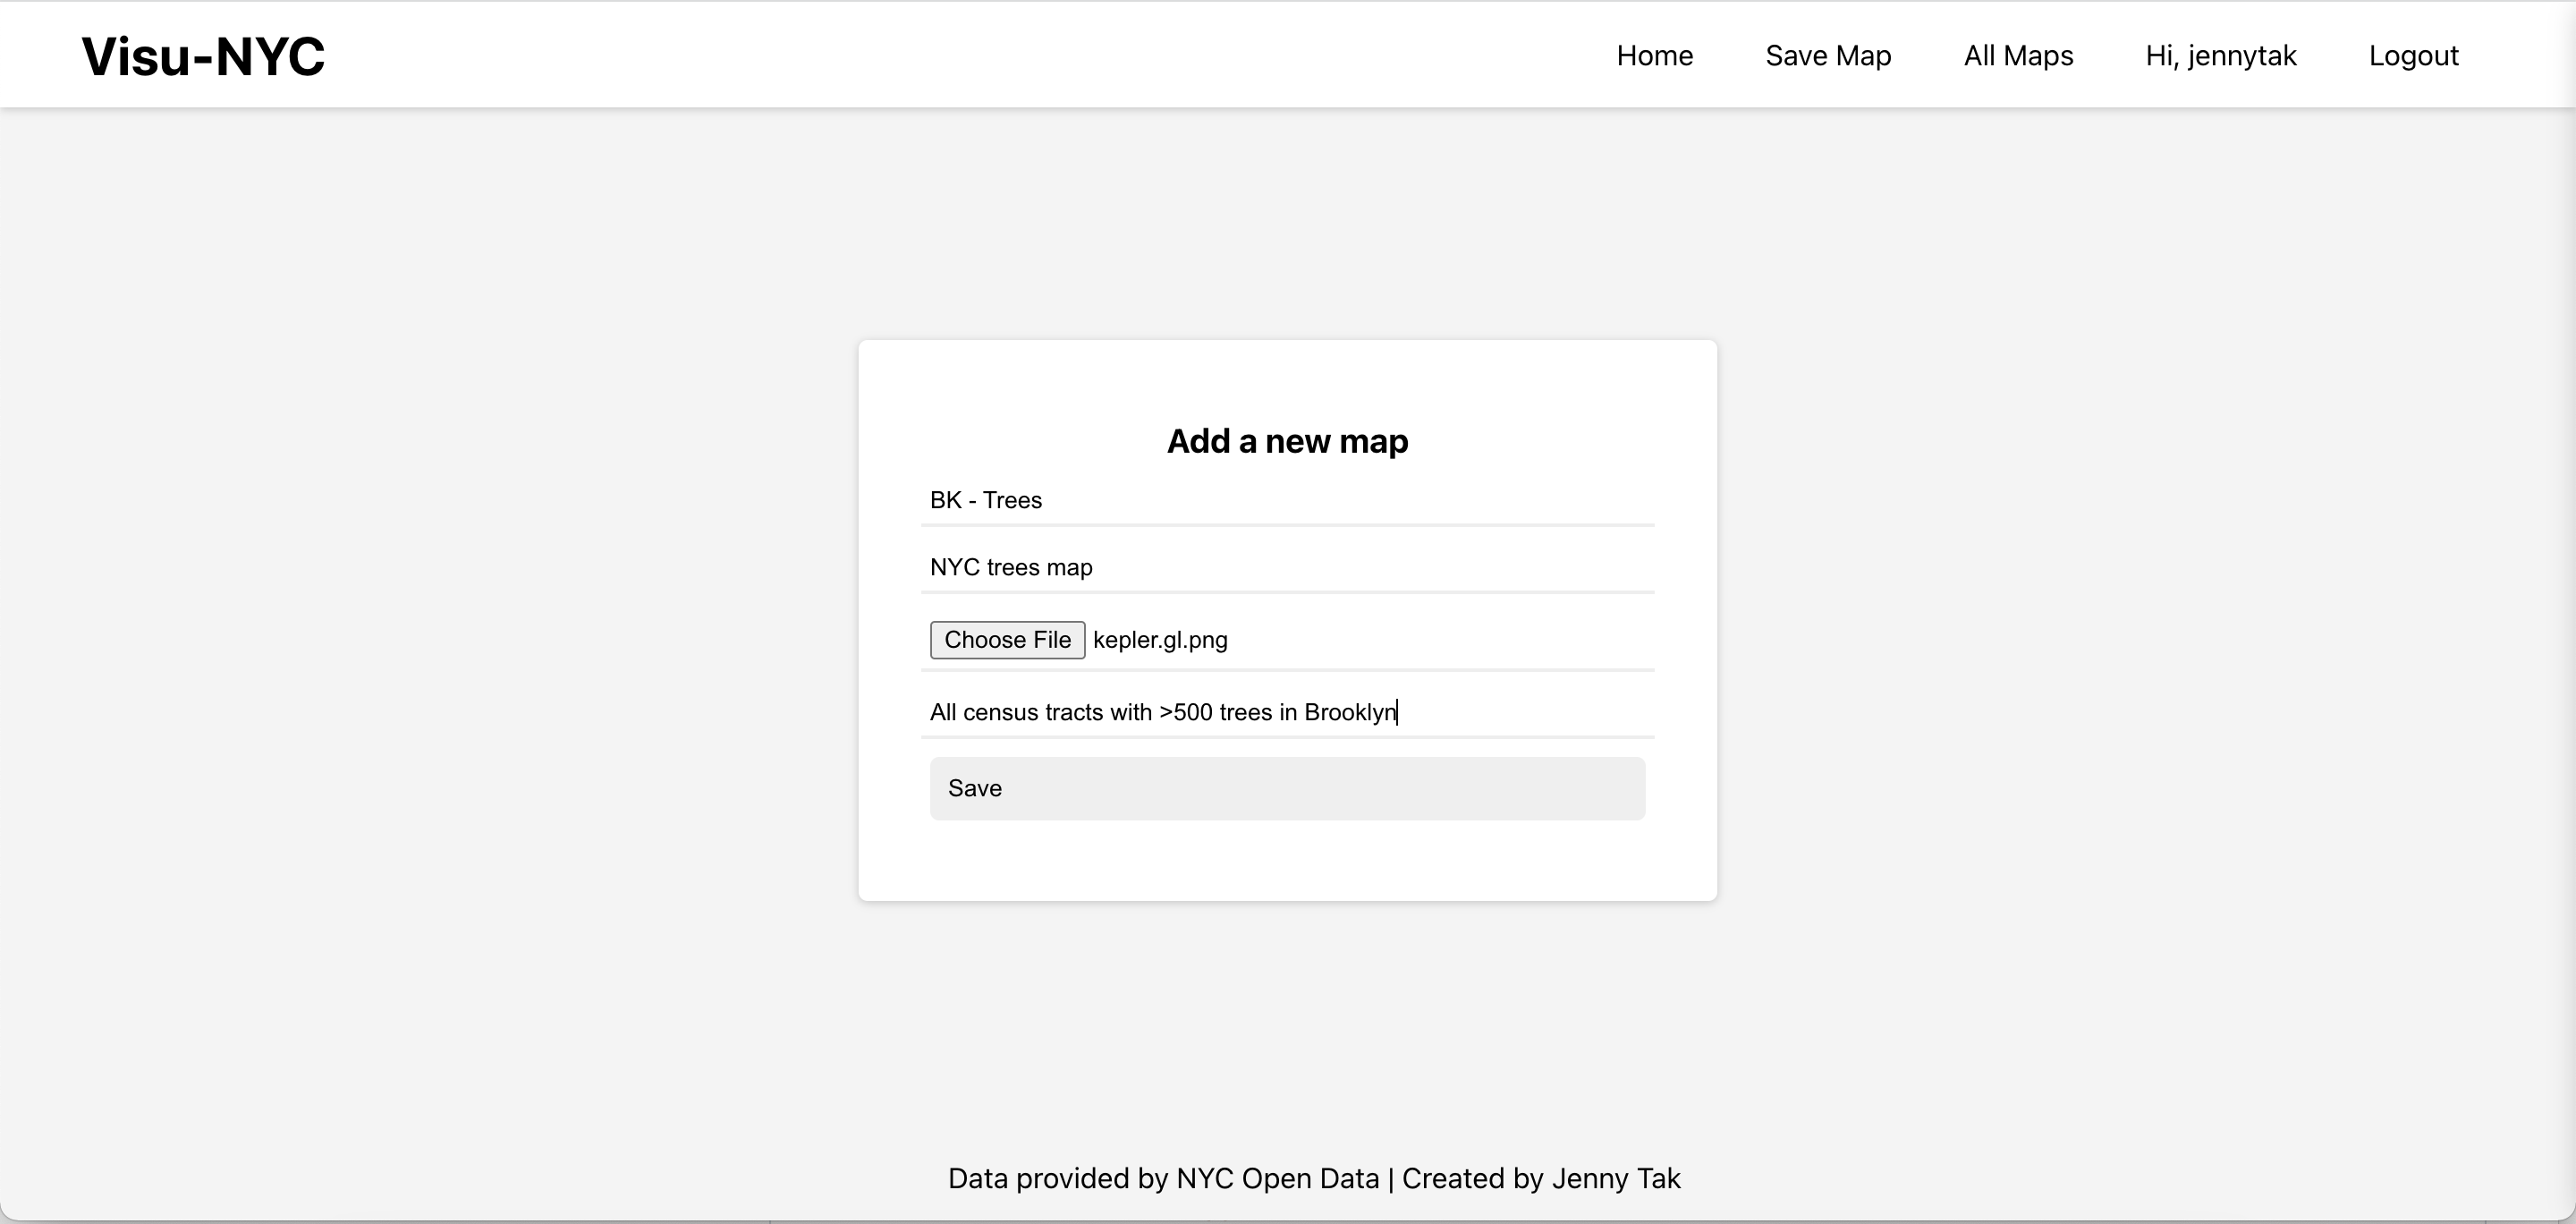Click the kepler.gl.png file name
Image resolution: width=2576 pixels, height=1224 pixels.
click(x=1159, y=640)
